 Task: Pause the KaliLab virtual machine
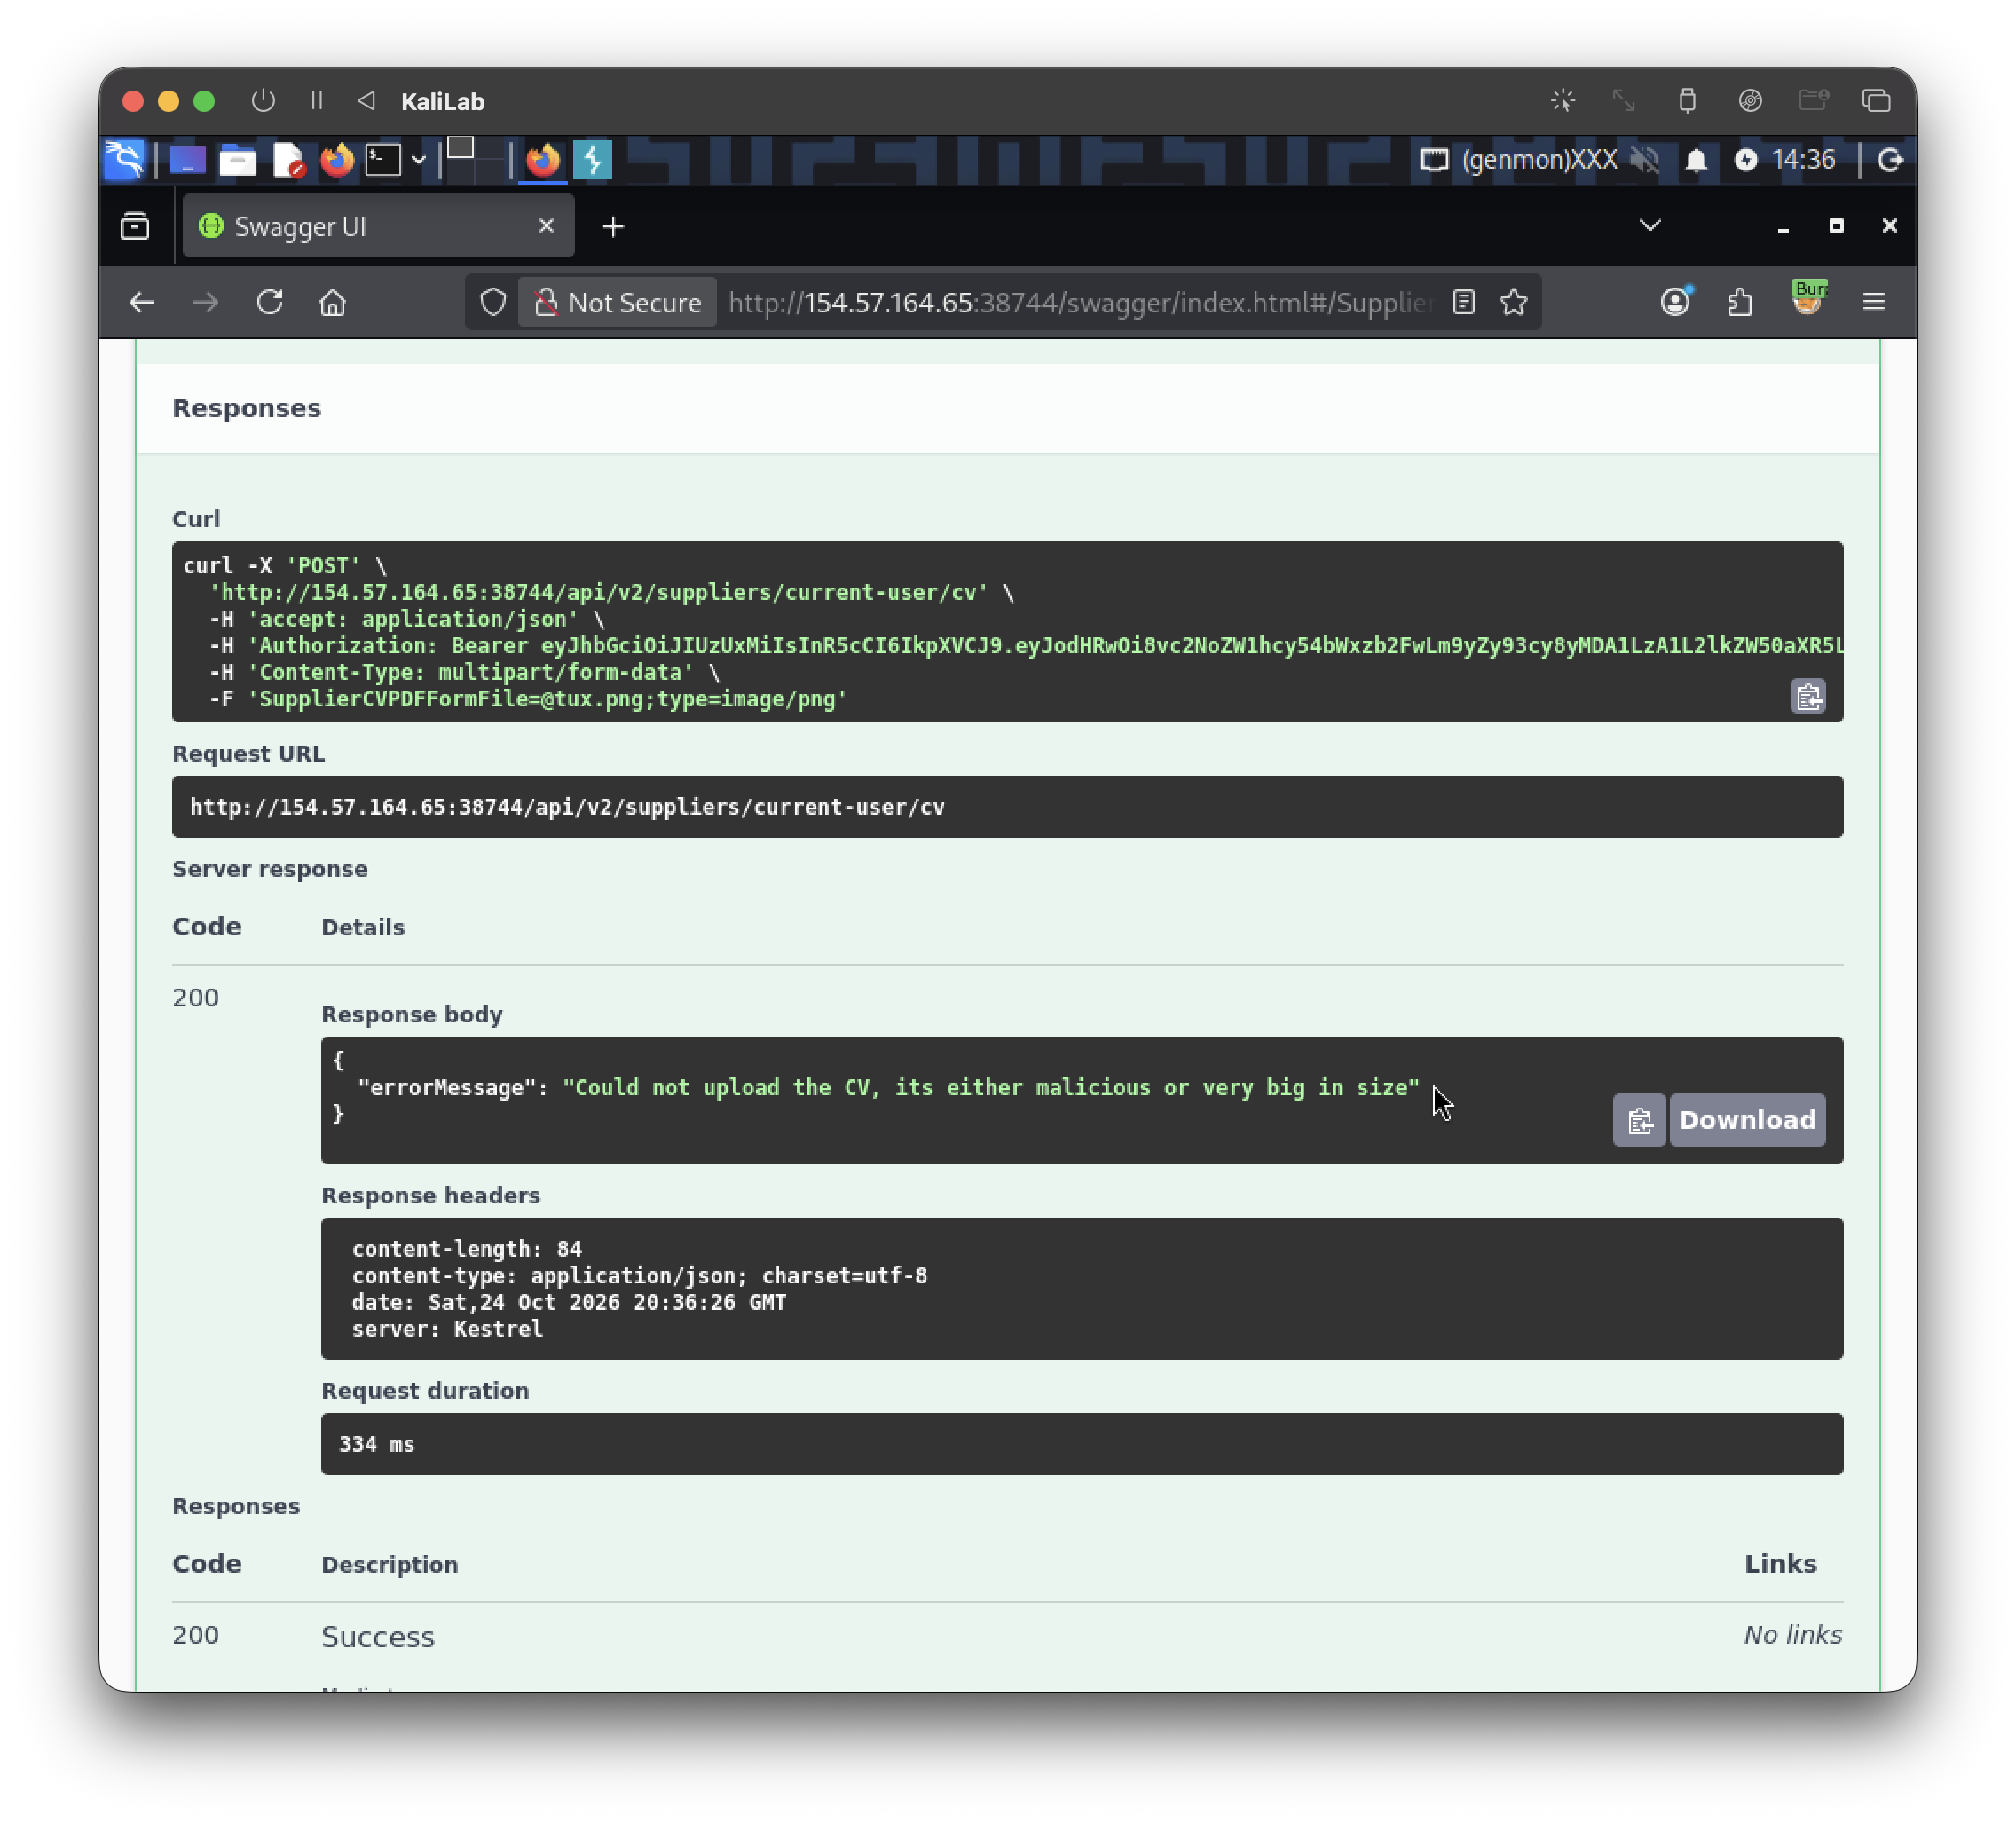(x=316, y=101)
